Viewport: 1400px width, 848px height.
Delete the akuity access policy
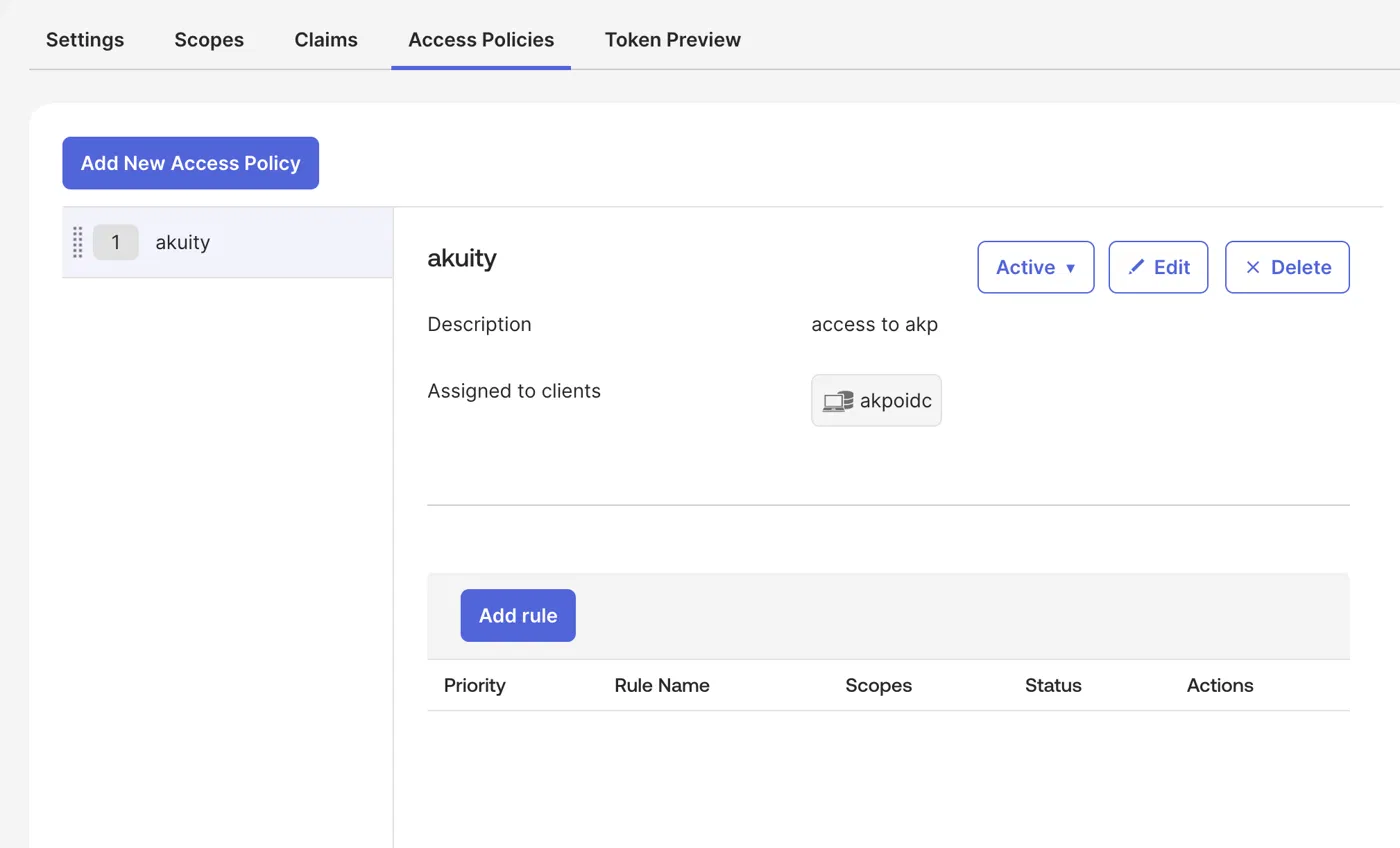click(x=1287, y=267)
